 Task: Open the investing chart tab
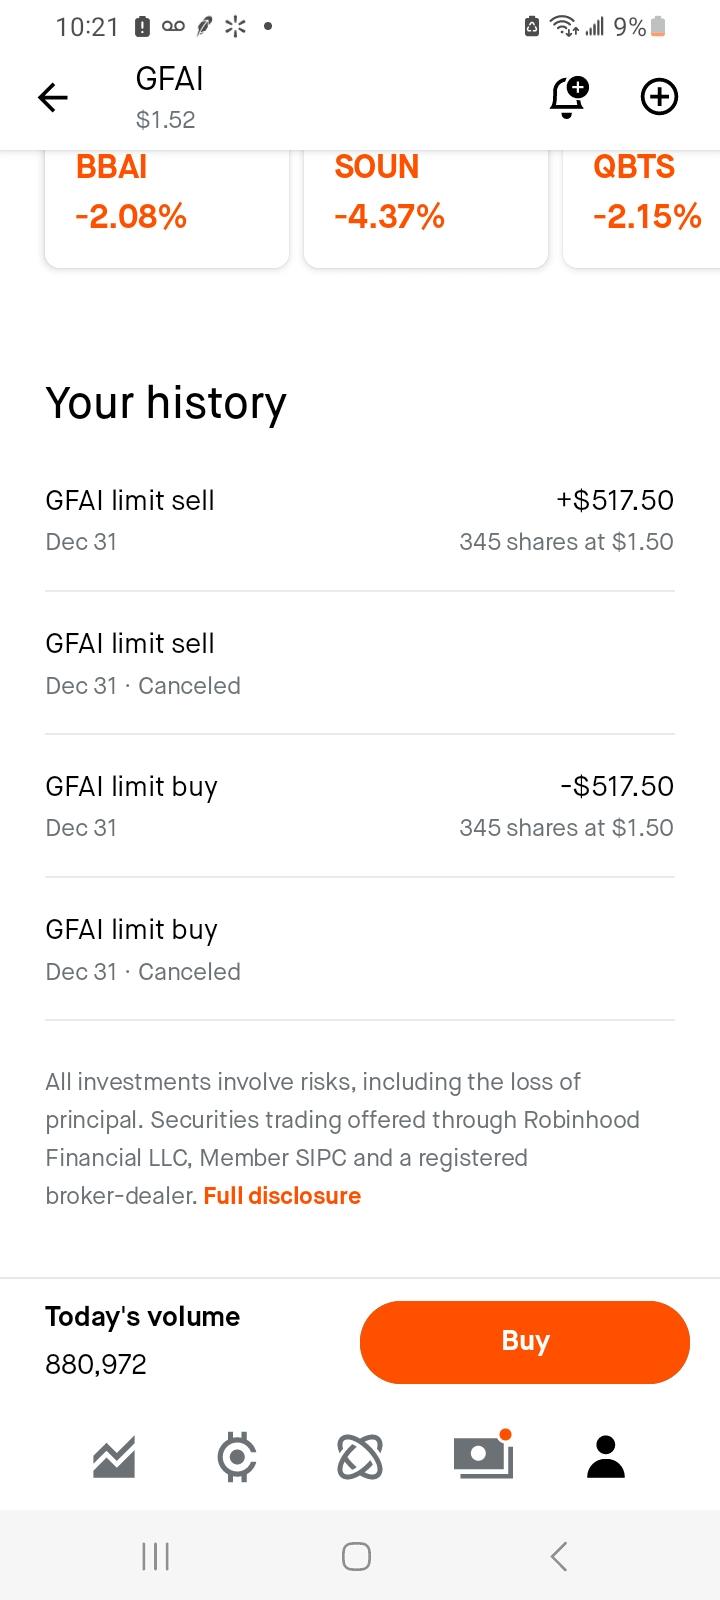[x=114, y=1457]
